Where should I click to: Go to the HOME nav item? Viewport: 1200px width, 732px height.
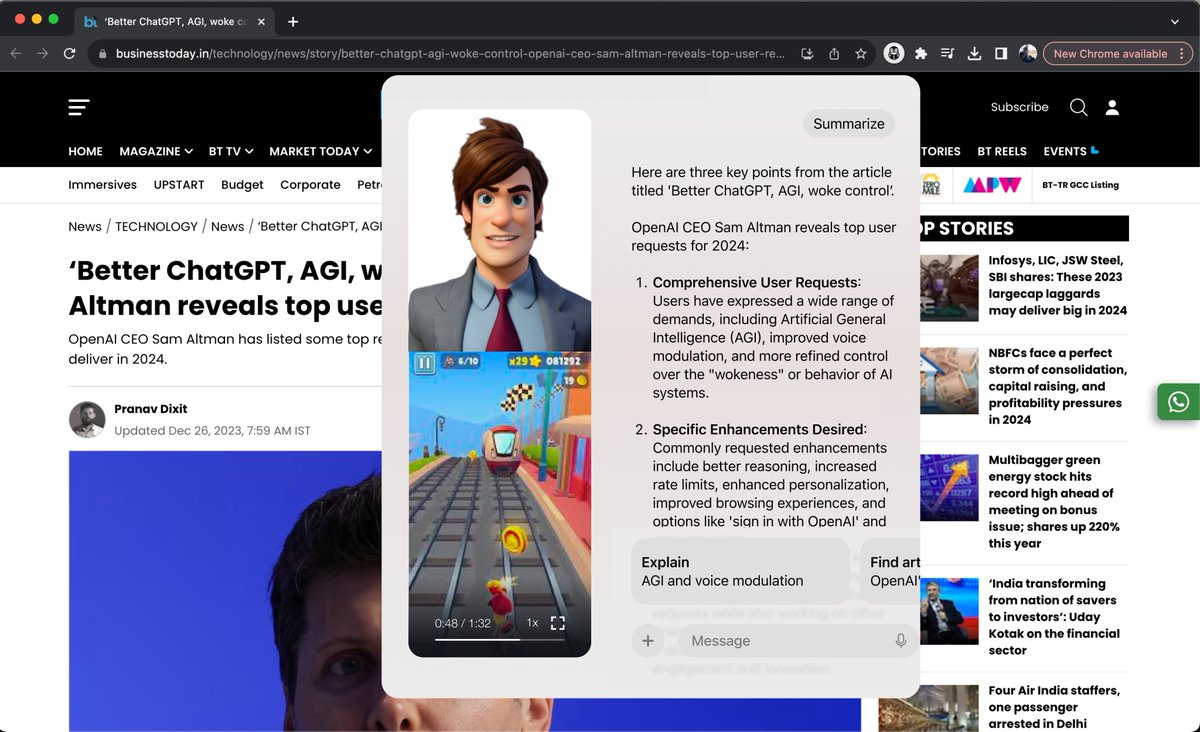(x=85, y=151)
